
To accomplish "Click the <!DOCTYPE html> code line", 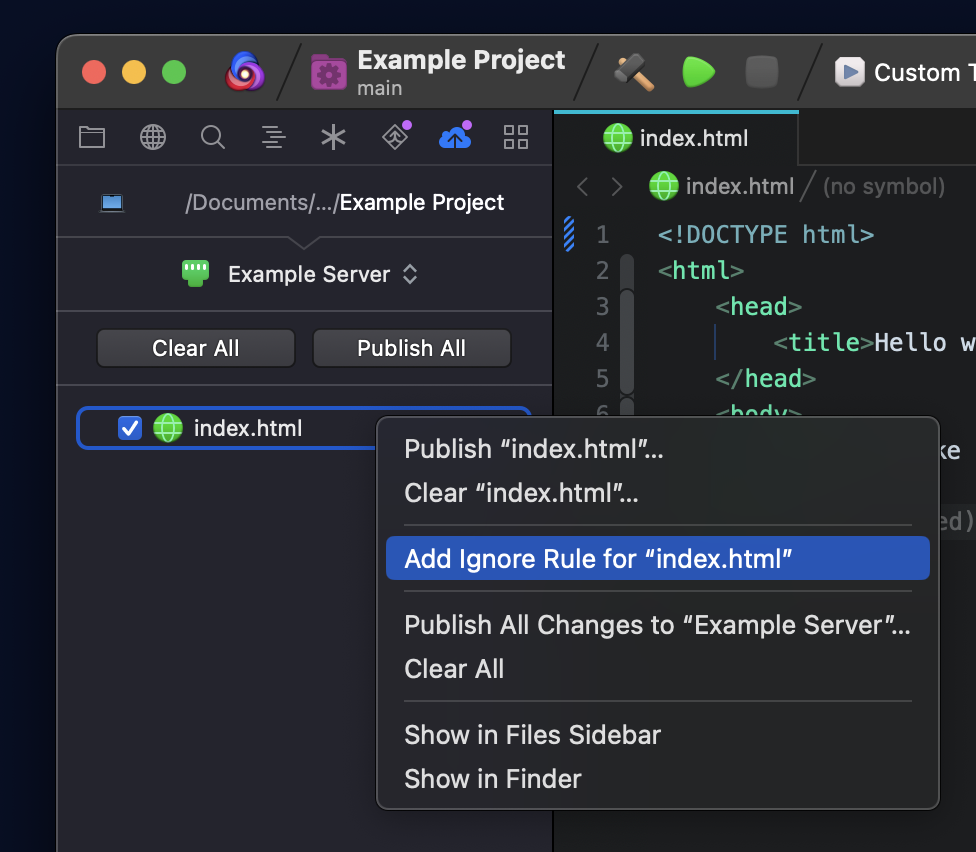I will click(766, 235).
